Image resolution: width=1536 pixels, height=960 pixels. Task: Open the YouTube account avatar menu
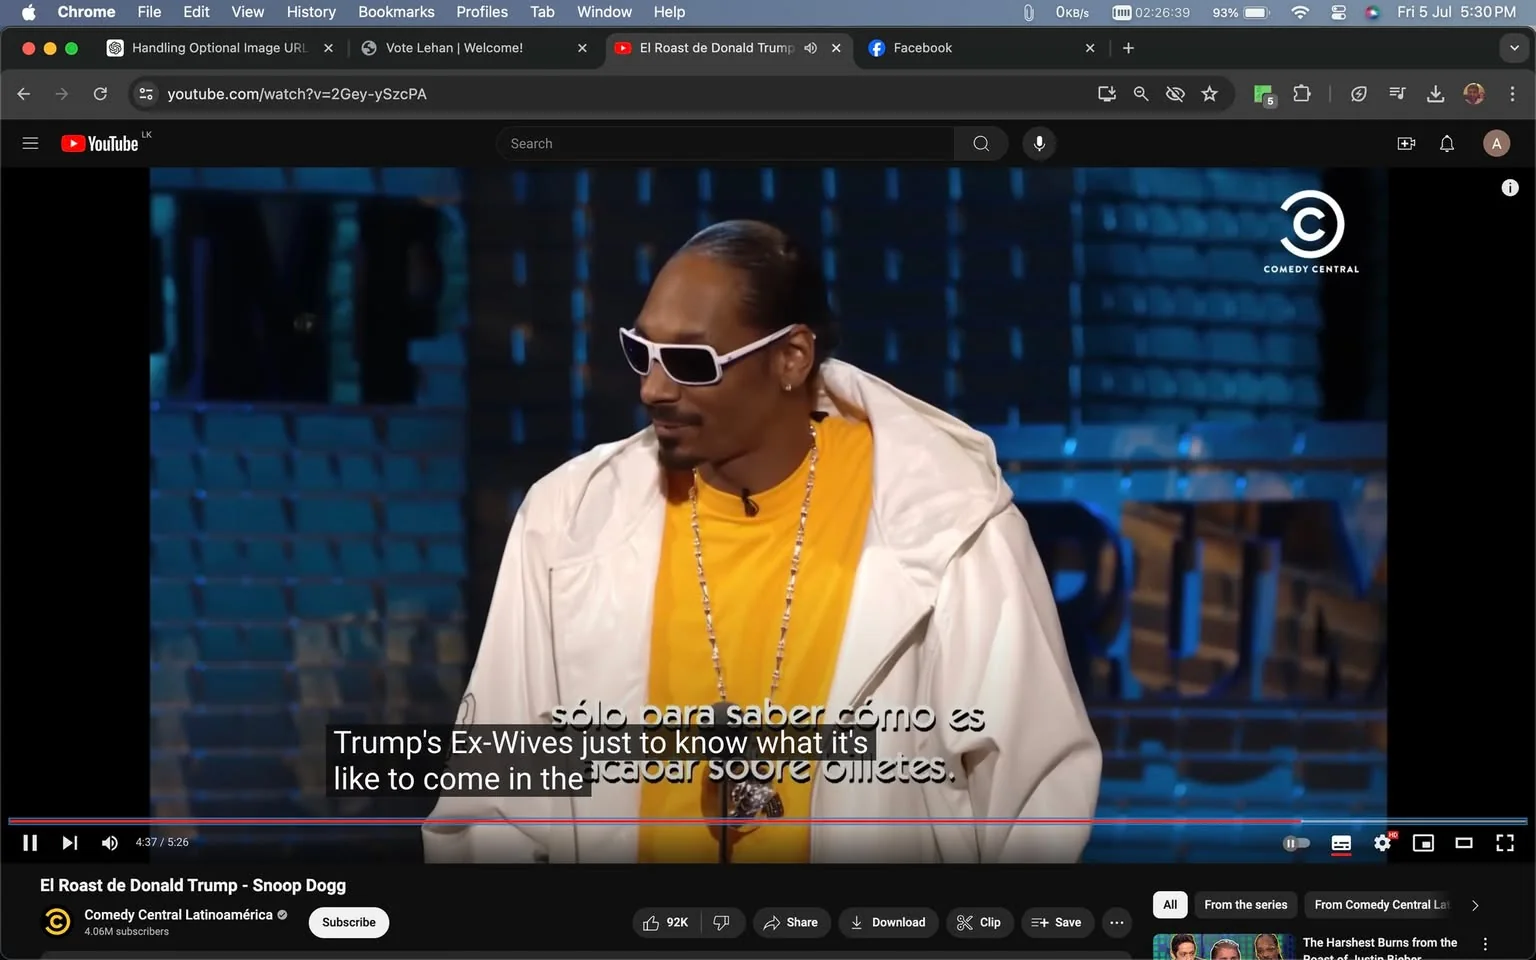[x=1496, y=143]
